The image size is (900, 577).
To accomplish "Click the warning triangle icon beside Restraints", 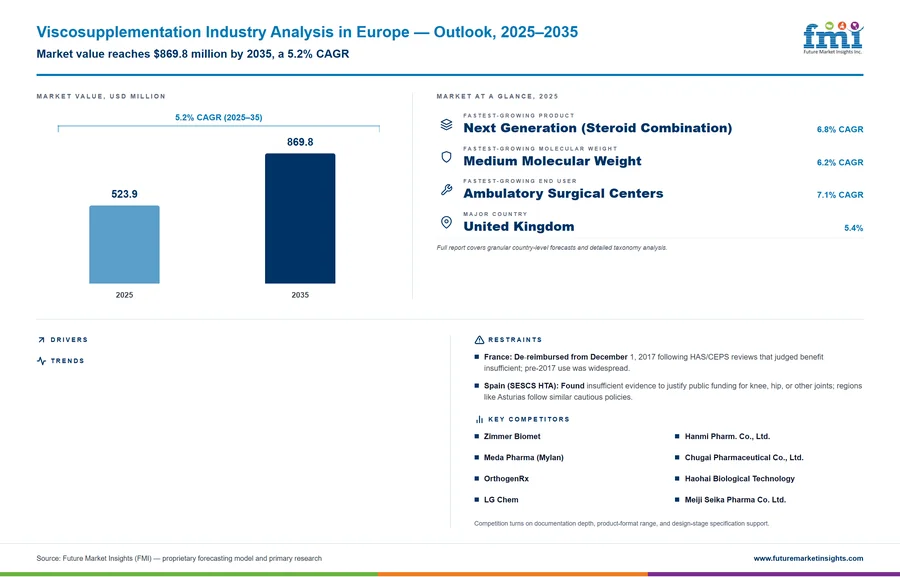I will pyautogui.click(x=479, y=340).
